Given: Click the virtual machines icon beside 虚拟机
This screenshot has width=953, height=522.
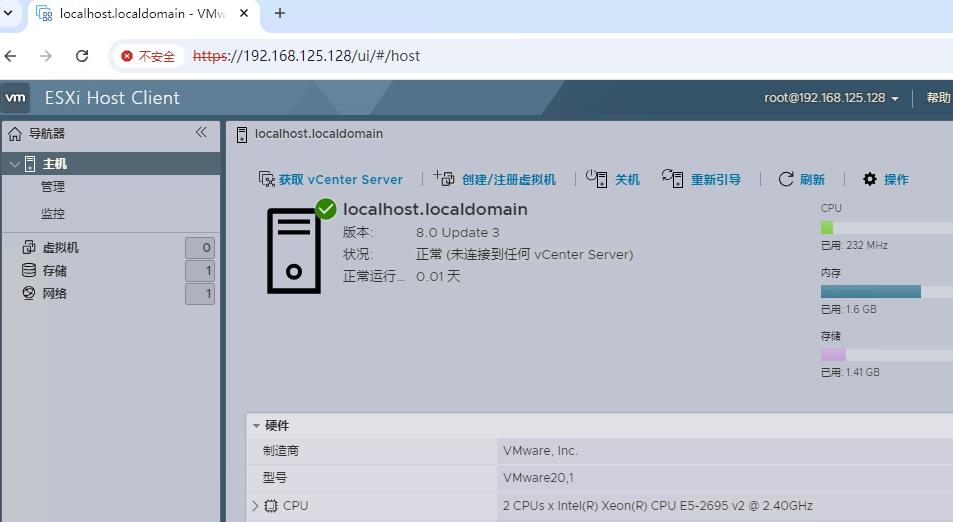Looking at the screenshot, I should (x=29, y=247).
